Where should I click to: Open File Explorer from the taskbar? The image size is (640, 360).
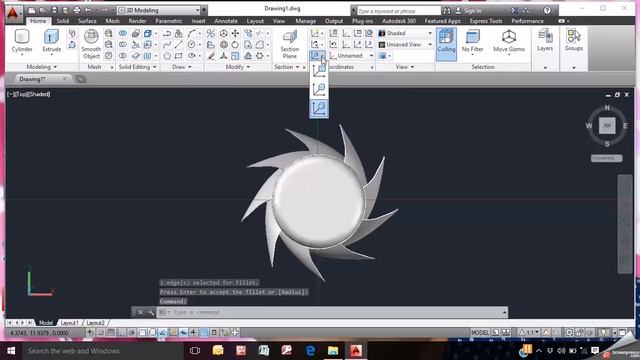333,351
